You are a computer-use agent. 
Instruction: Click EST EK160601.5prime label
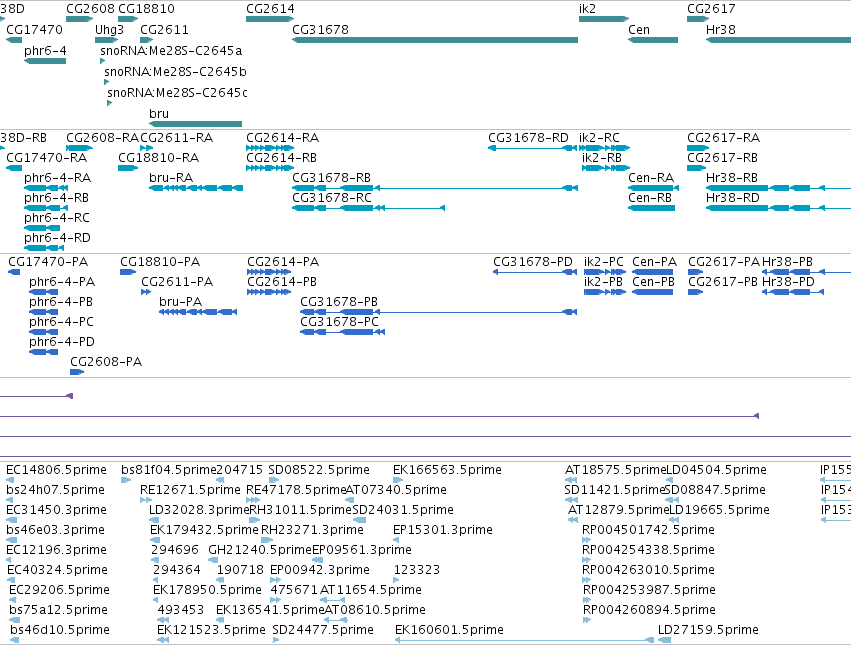click(449, 630)
